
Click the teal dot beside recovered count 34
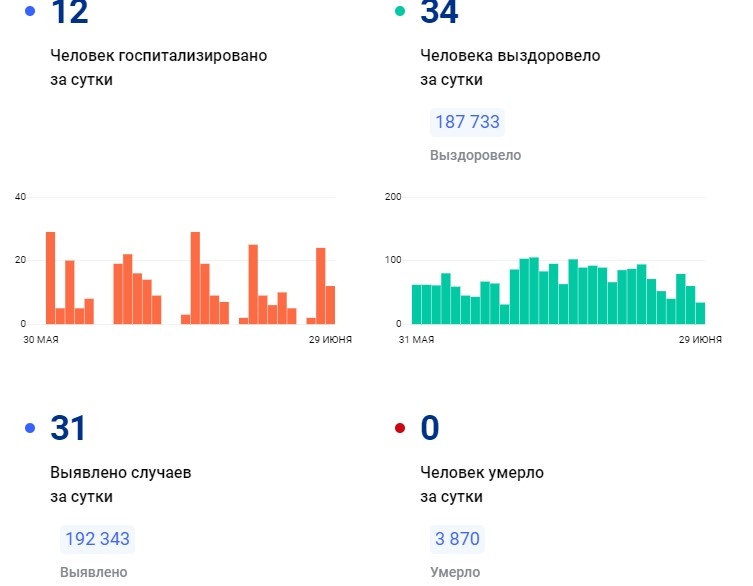coord(400,11)
